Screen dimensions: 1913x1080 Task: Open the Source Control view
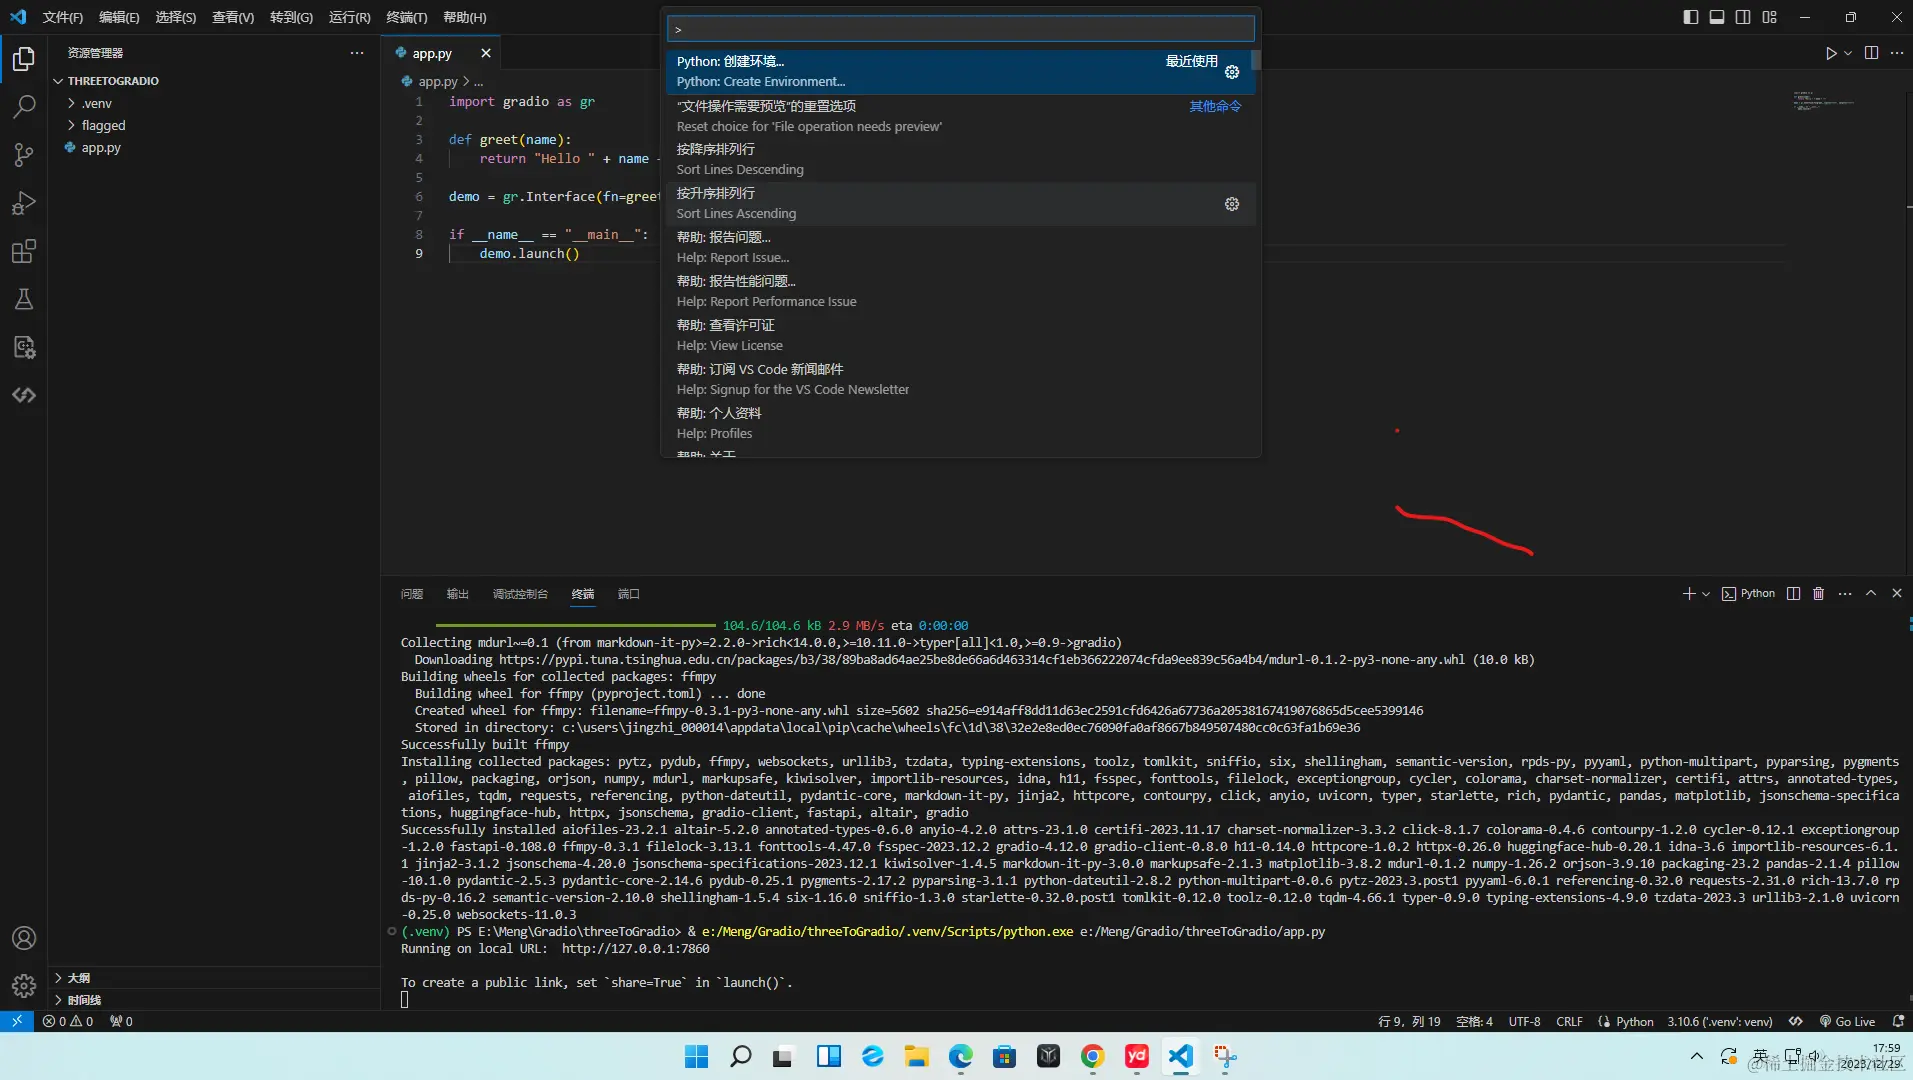click(22, 155)
